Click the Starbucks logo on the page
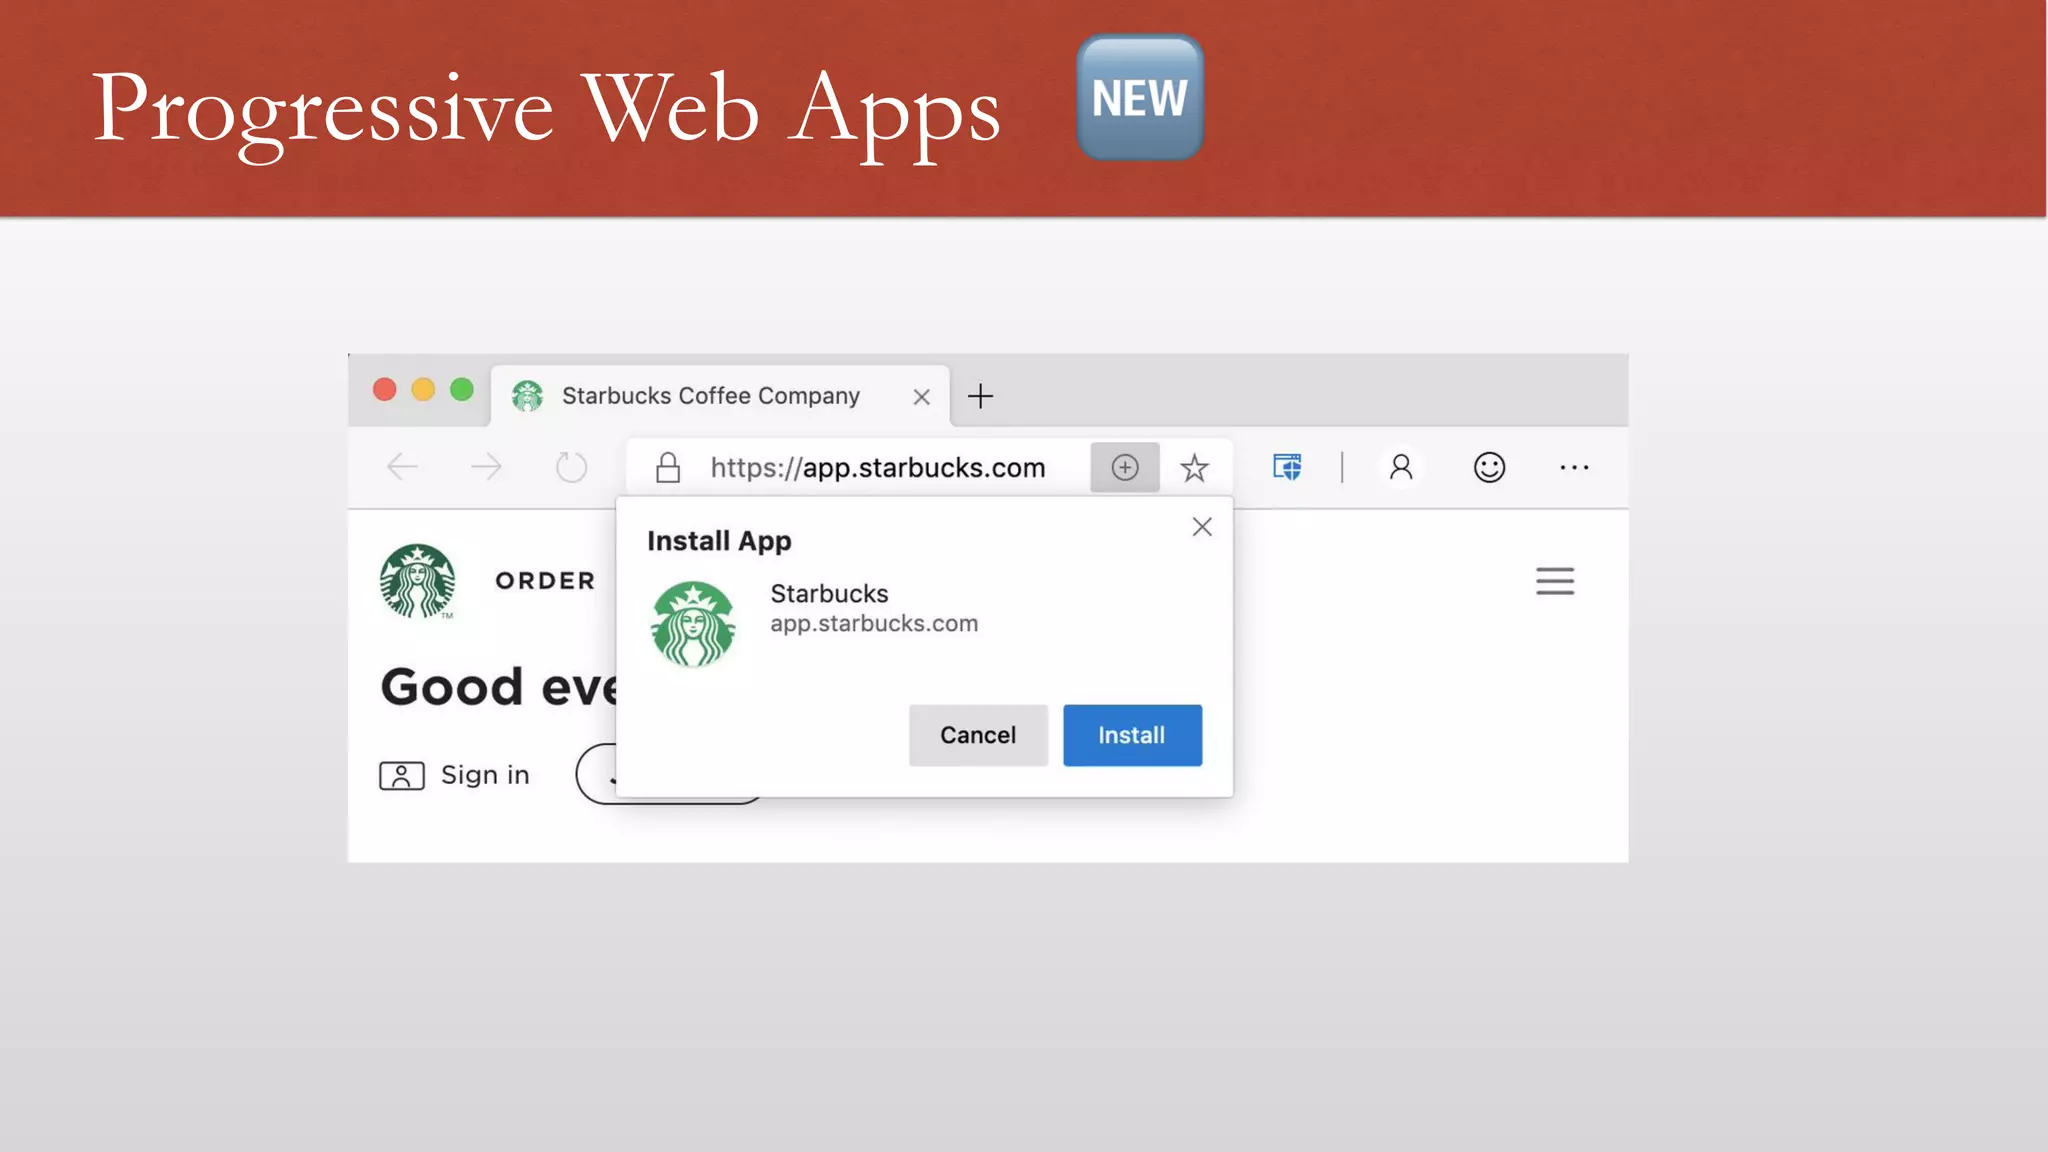The image size is (2048, 1152). point(417,581)
